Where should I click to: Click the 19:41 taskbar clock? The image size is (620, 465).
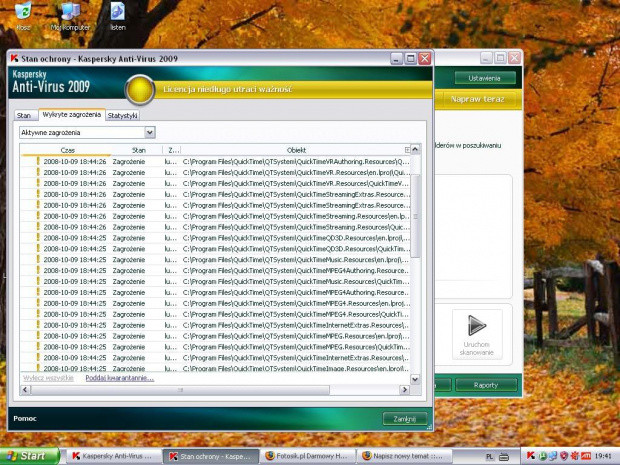coord(604,456)
